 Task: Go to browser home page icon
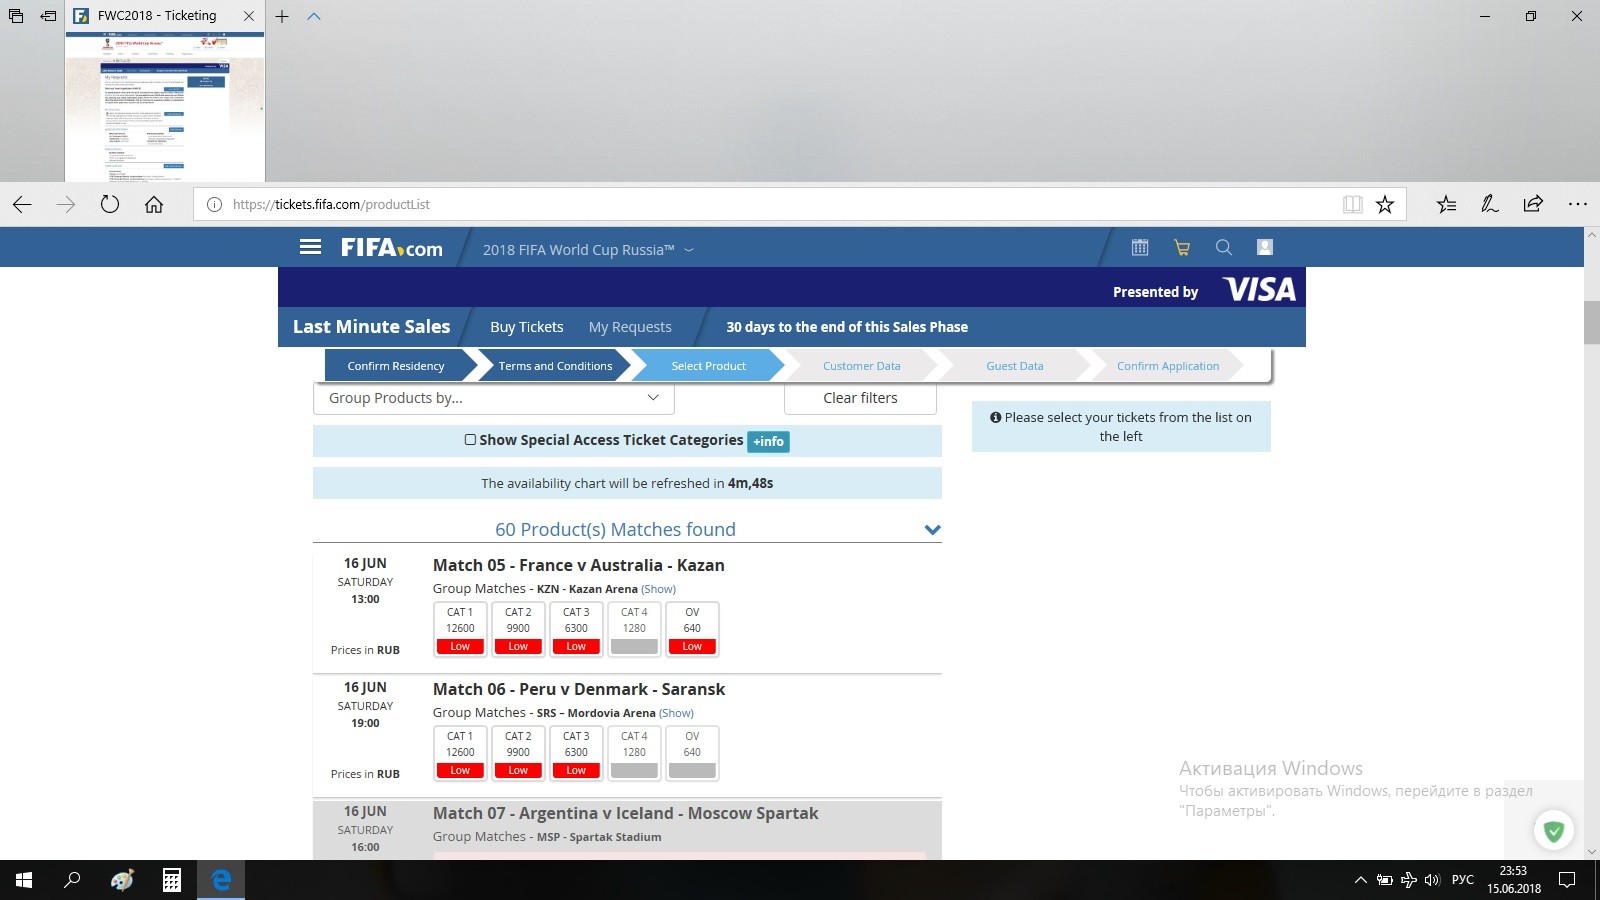point(154,204)
